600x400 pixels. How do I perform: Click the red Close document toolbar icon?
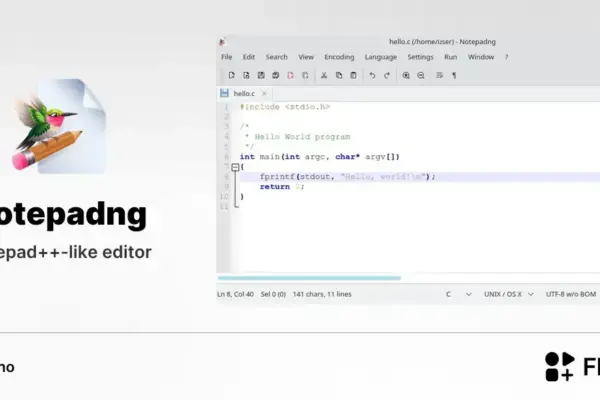tap(290, 75)
